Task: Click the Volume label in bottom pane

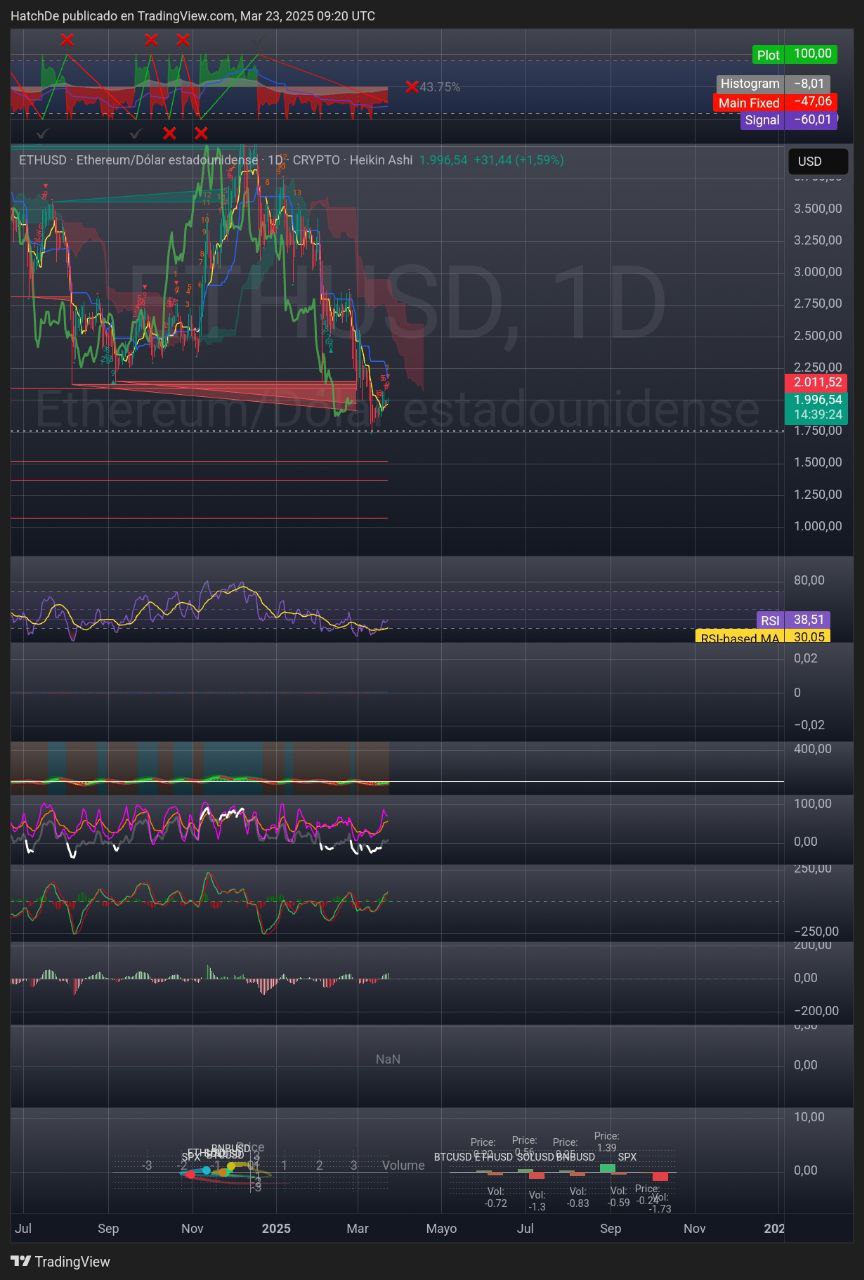Action: coord(403,1165)
